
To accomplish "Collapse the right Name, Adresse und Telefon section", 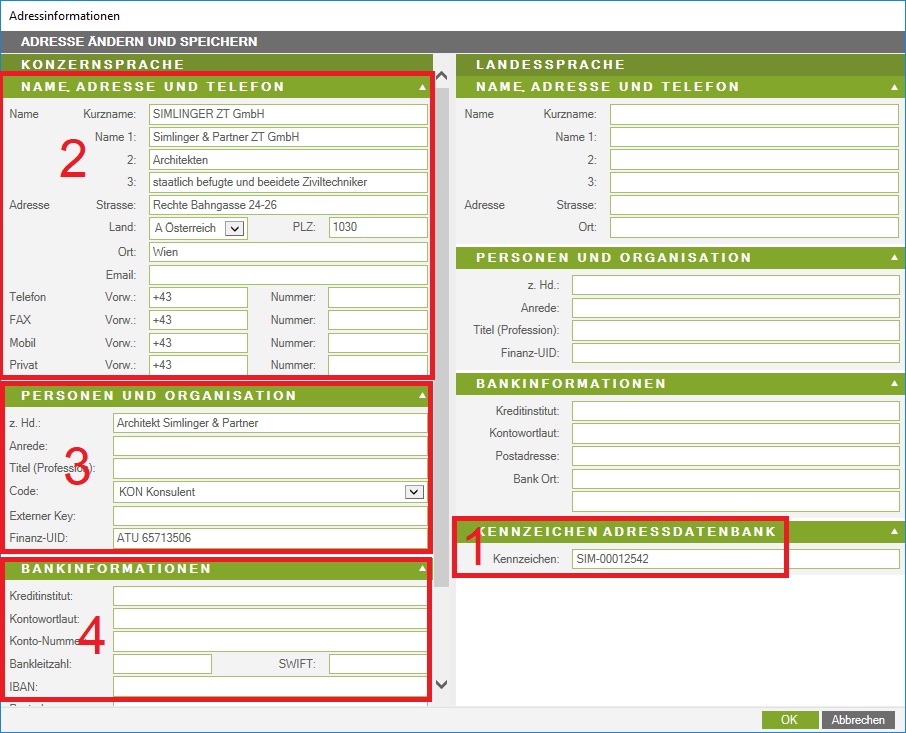I will pyautogui.click(x=894, y=87).
